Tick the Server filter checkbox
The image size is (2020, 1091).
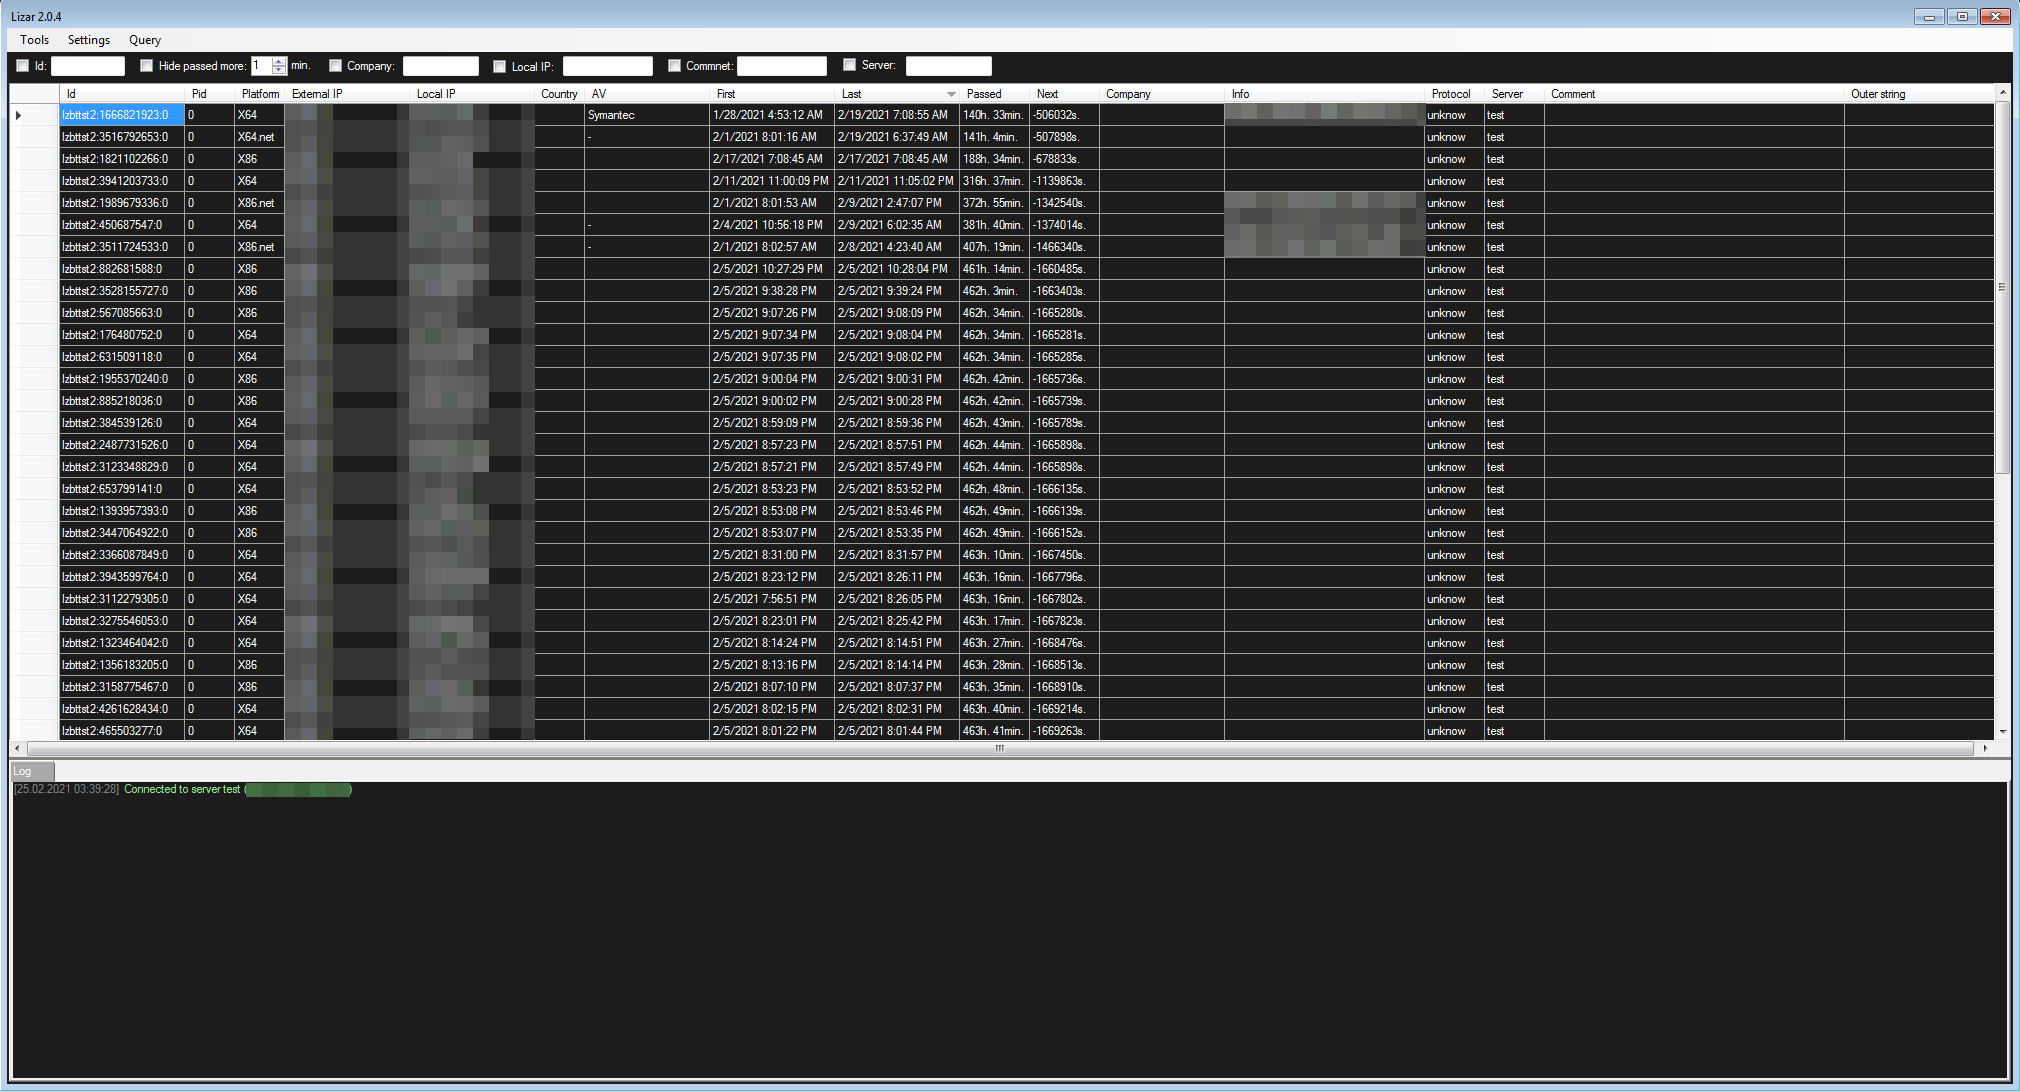(850, 65)
